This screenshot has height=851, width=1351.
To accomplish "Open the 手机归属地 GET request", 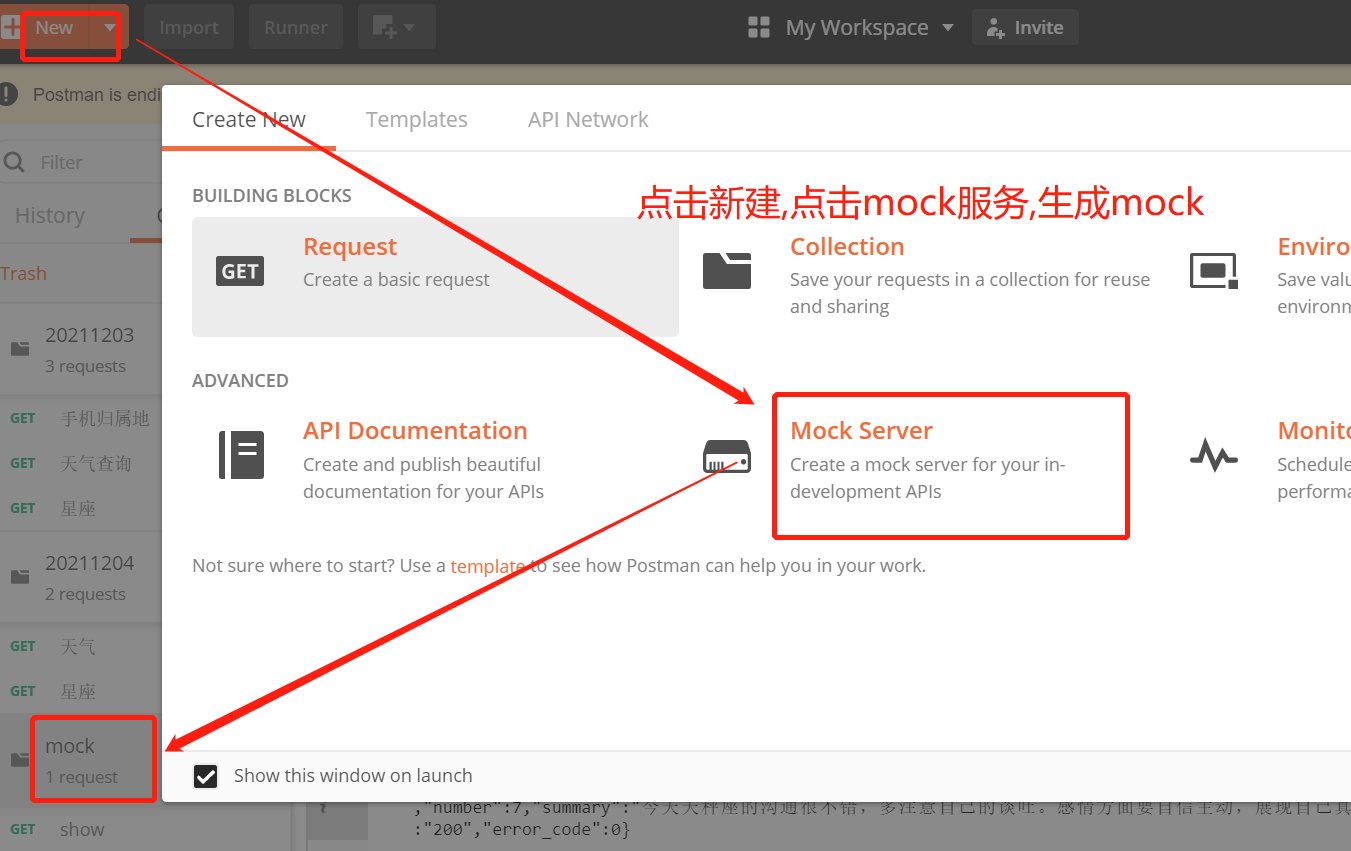I will (x=105, y=418).
